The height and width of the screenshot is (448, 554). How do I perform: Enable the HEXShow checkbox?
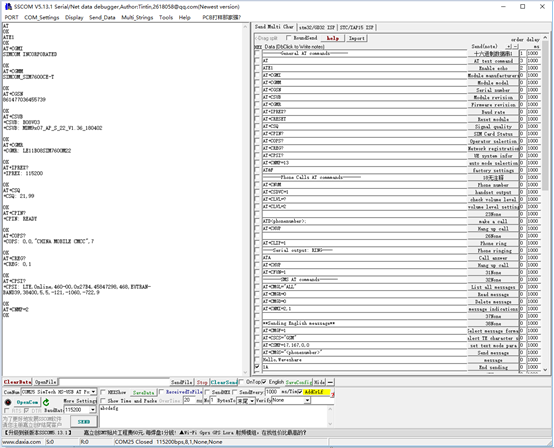(103, 392)
